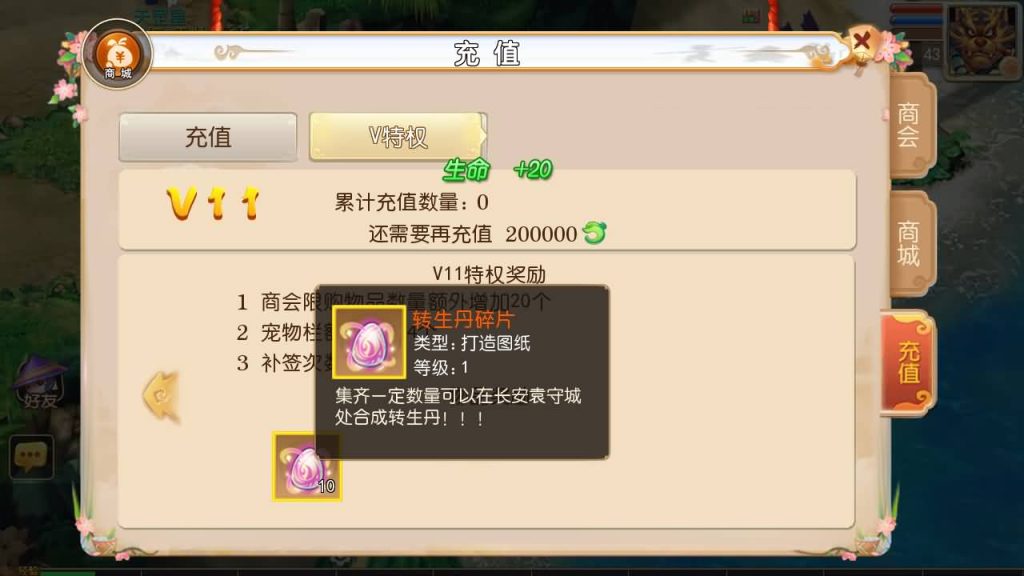Viewport: 1024px width, 576px height.
Task: Click the V11特权奖励 heading
Action: (x=489, y=274)
